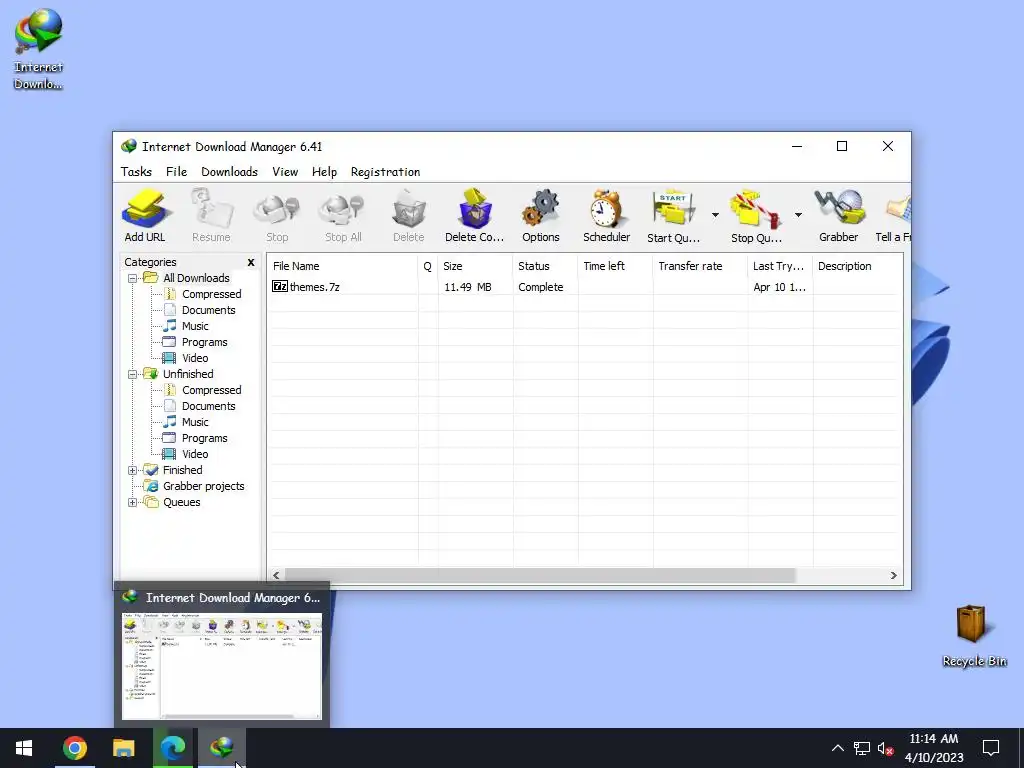Viewport: 1024px width, 768px height.
Task: Click the Tell a Friend toolbar icon
Action: click(x=893, y=216)
